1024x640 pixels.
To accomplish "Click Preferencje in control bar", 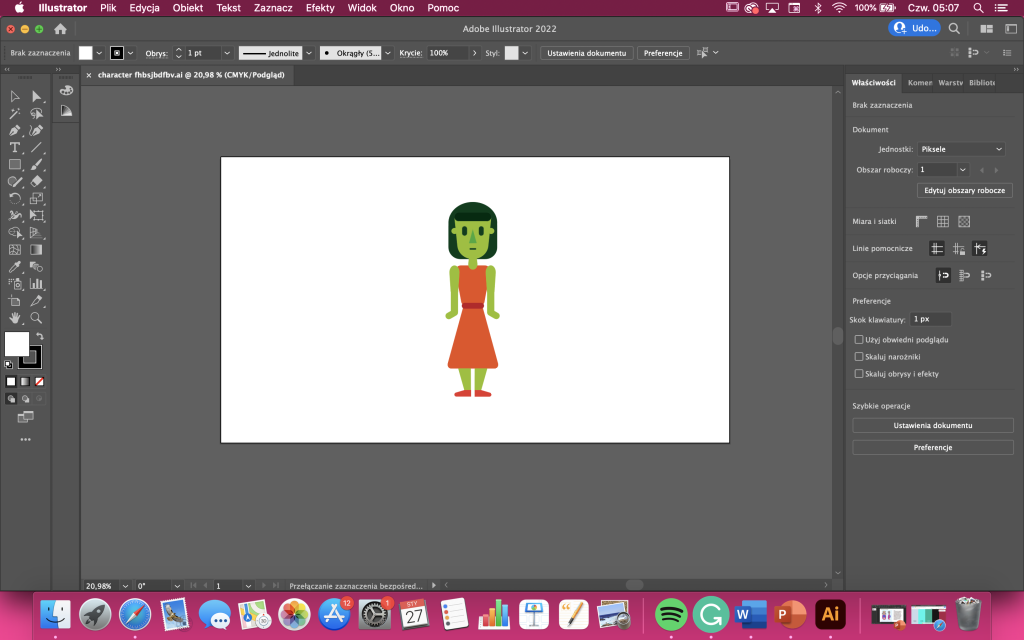I will [x=663, y=53].
